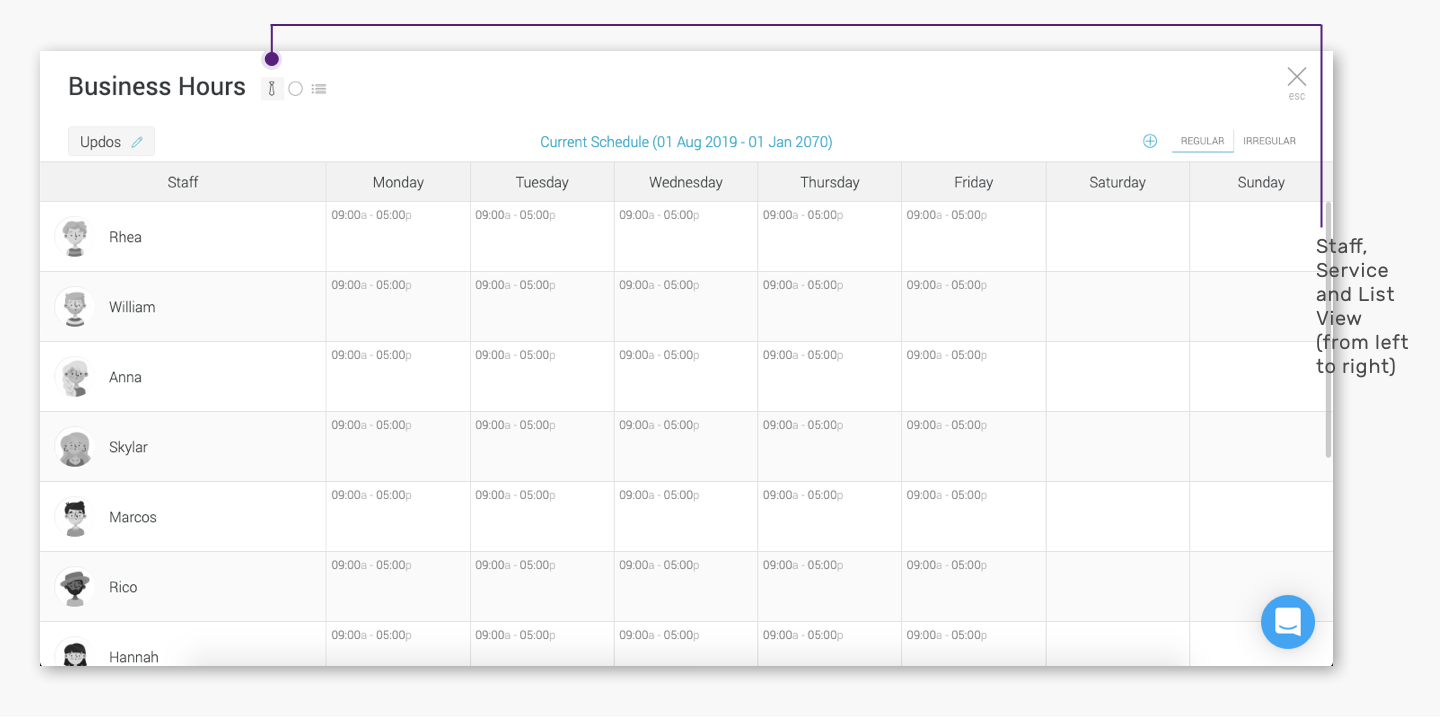
Task: Switch to List view icon
Action: pyautogui.click(x=319, y=89)
